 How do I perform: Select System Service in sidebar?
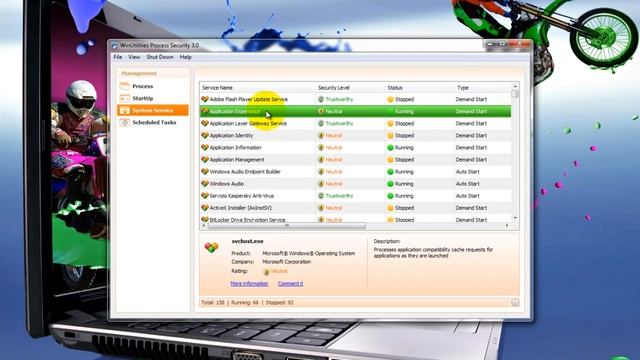(x=153, y=111)
